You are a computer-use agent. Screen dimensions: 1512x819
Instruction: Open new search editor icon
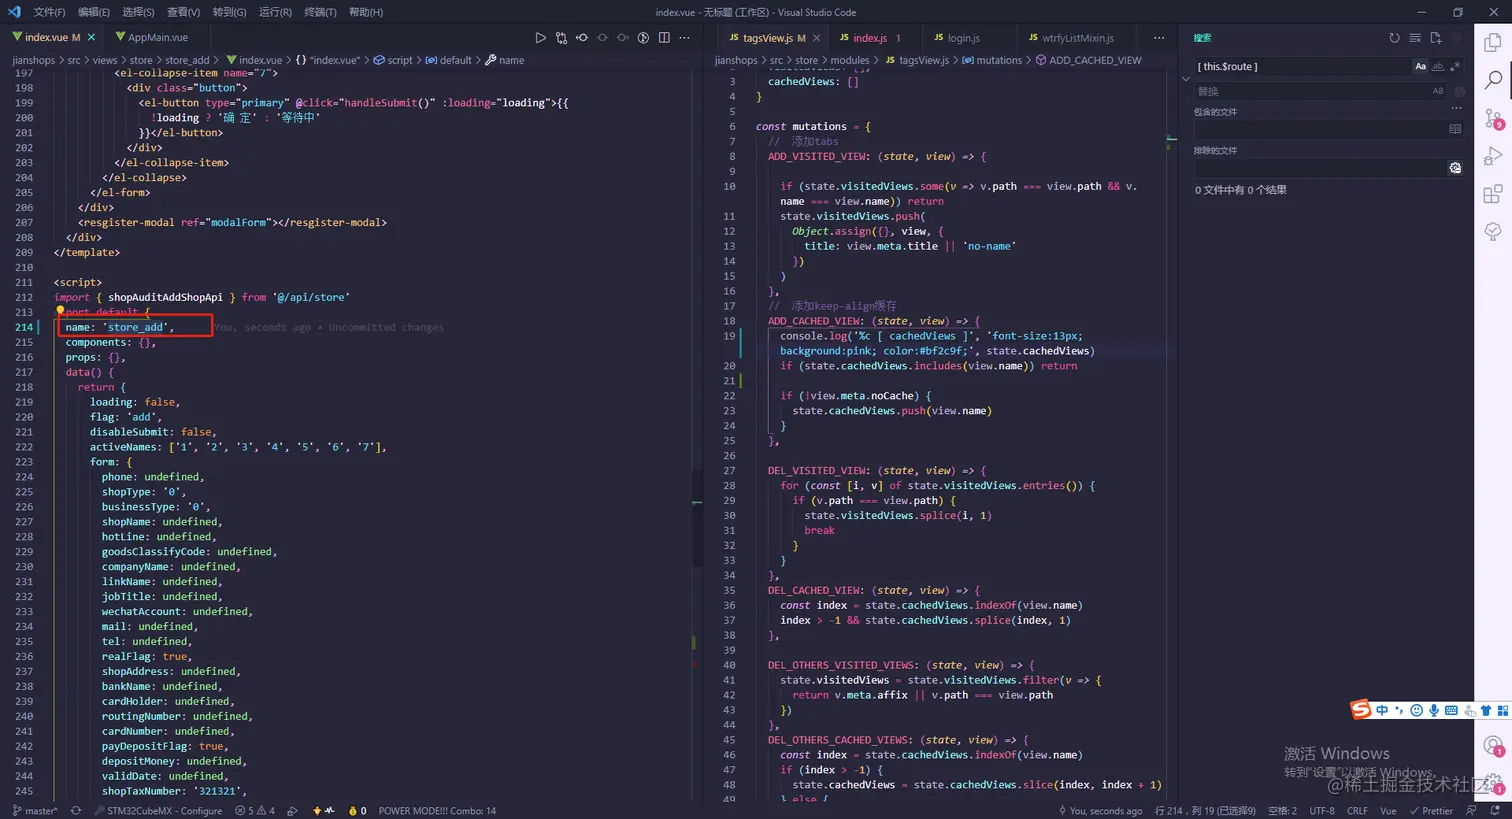[x=1436, y=38]
